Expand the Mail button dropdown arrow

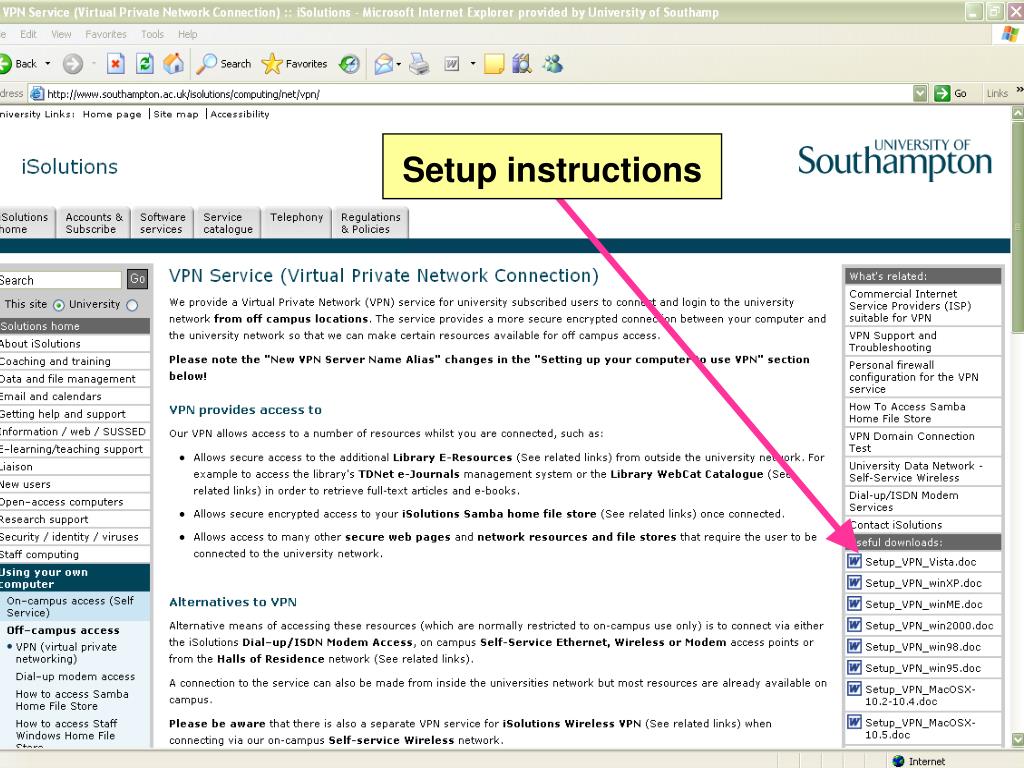[398, 63]
